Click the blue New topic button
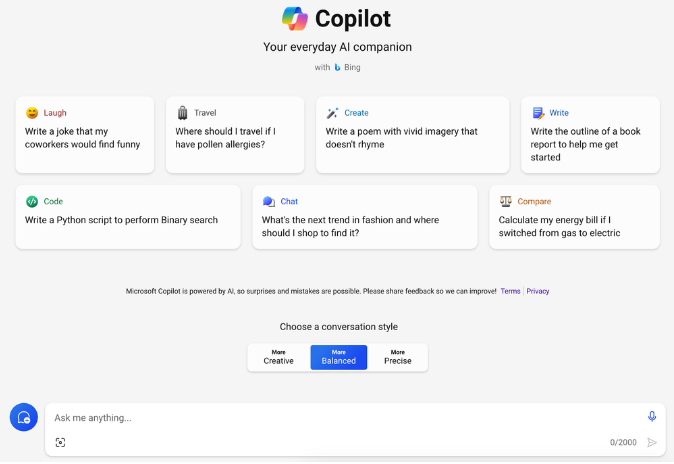Image resolution: width=674 pixels, height=464 pixels. (x=24, y=417)
